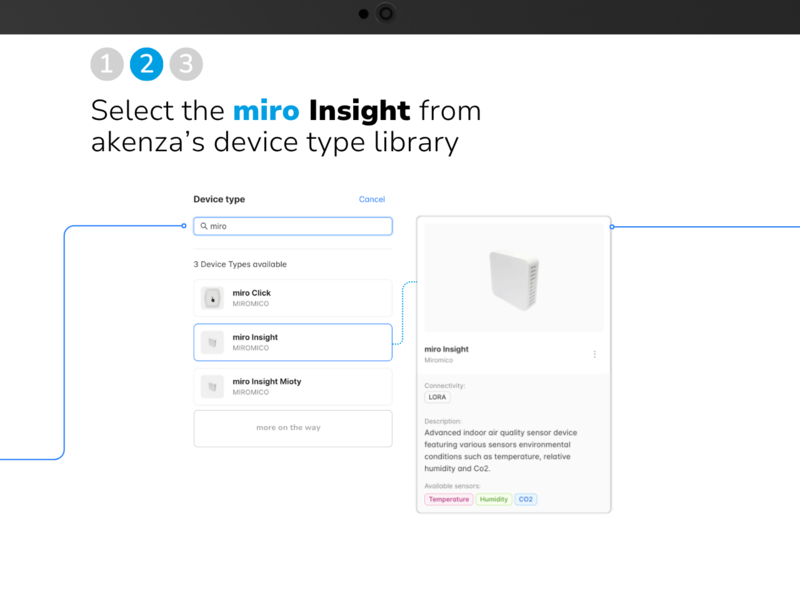The image size is (800, 600).
Task: Click the miro Insight Mioty device icon
Action: (x=211, y=386)
